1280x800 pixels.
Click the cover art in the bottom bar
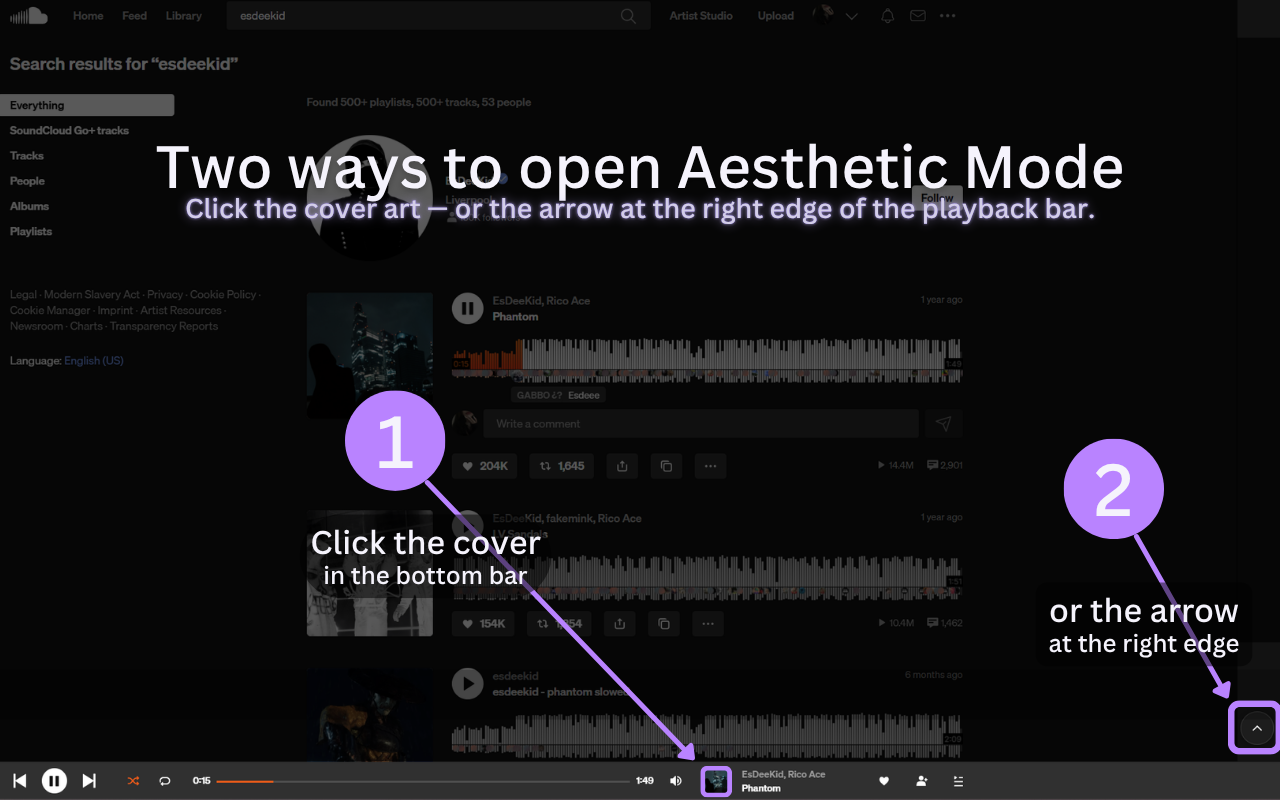(716, 781)
